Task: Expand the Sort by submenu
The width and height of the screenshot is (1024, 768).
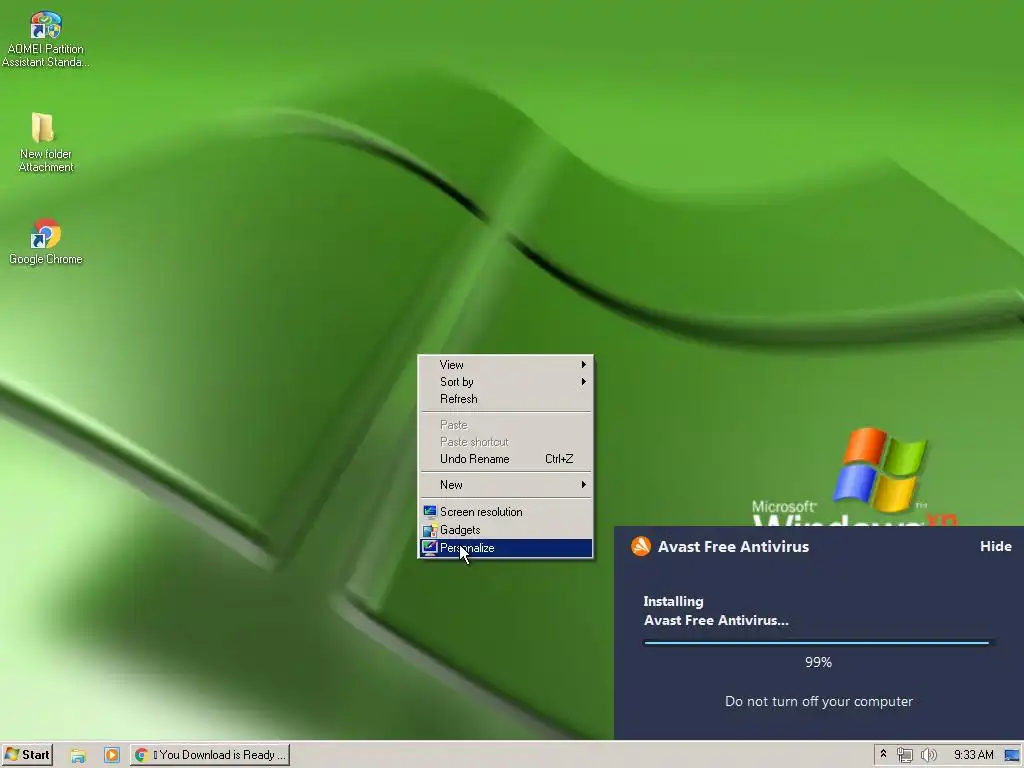Action: pyautogui.click(x=505, y=382)
